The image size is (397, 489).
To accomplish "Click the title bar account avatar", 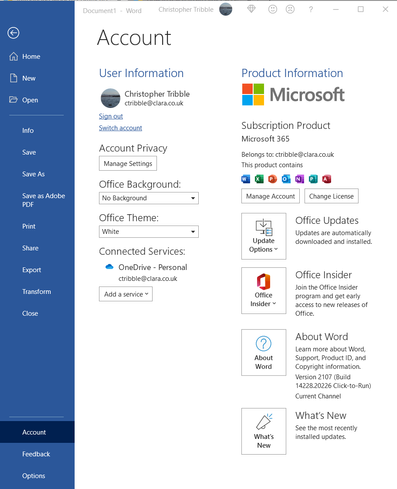I will [226, 9].
